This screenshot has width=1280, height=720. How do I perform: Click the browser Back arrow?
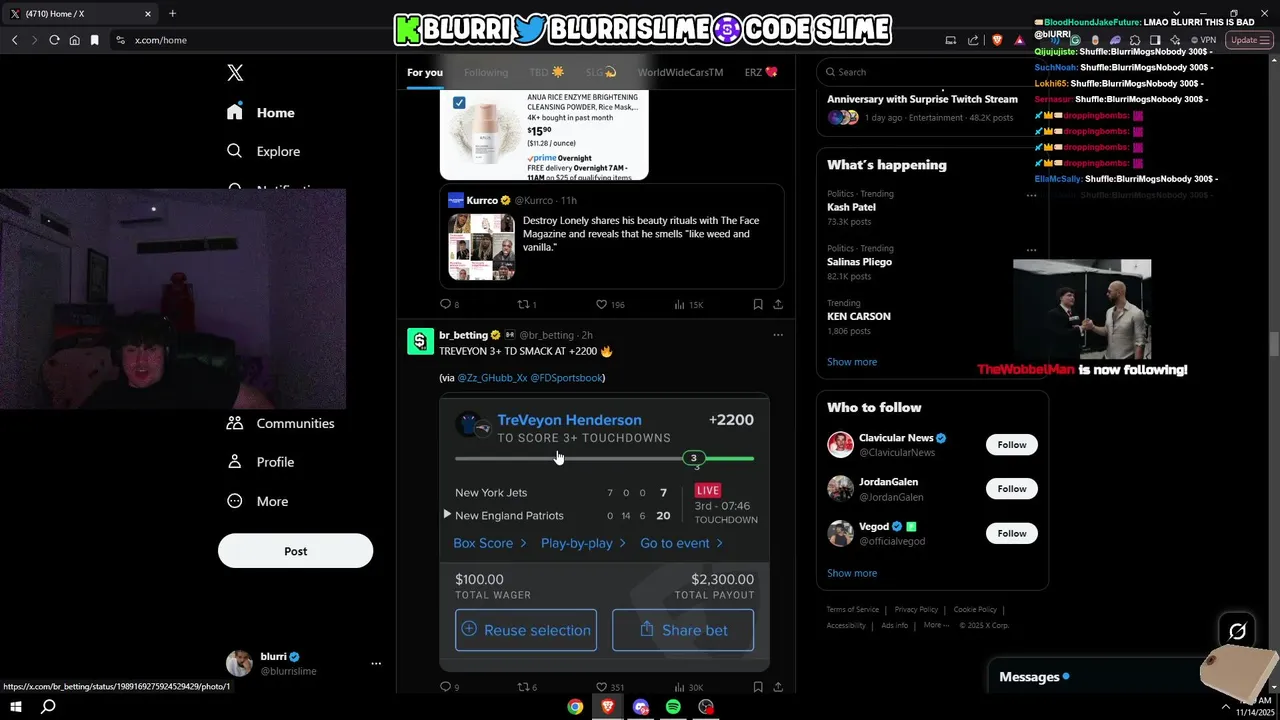click(x=14, y=40)
